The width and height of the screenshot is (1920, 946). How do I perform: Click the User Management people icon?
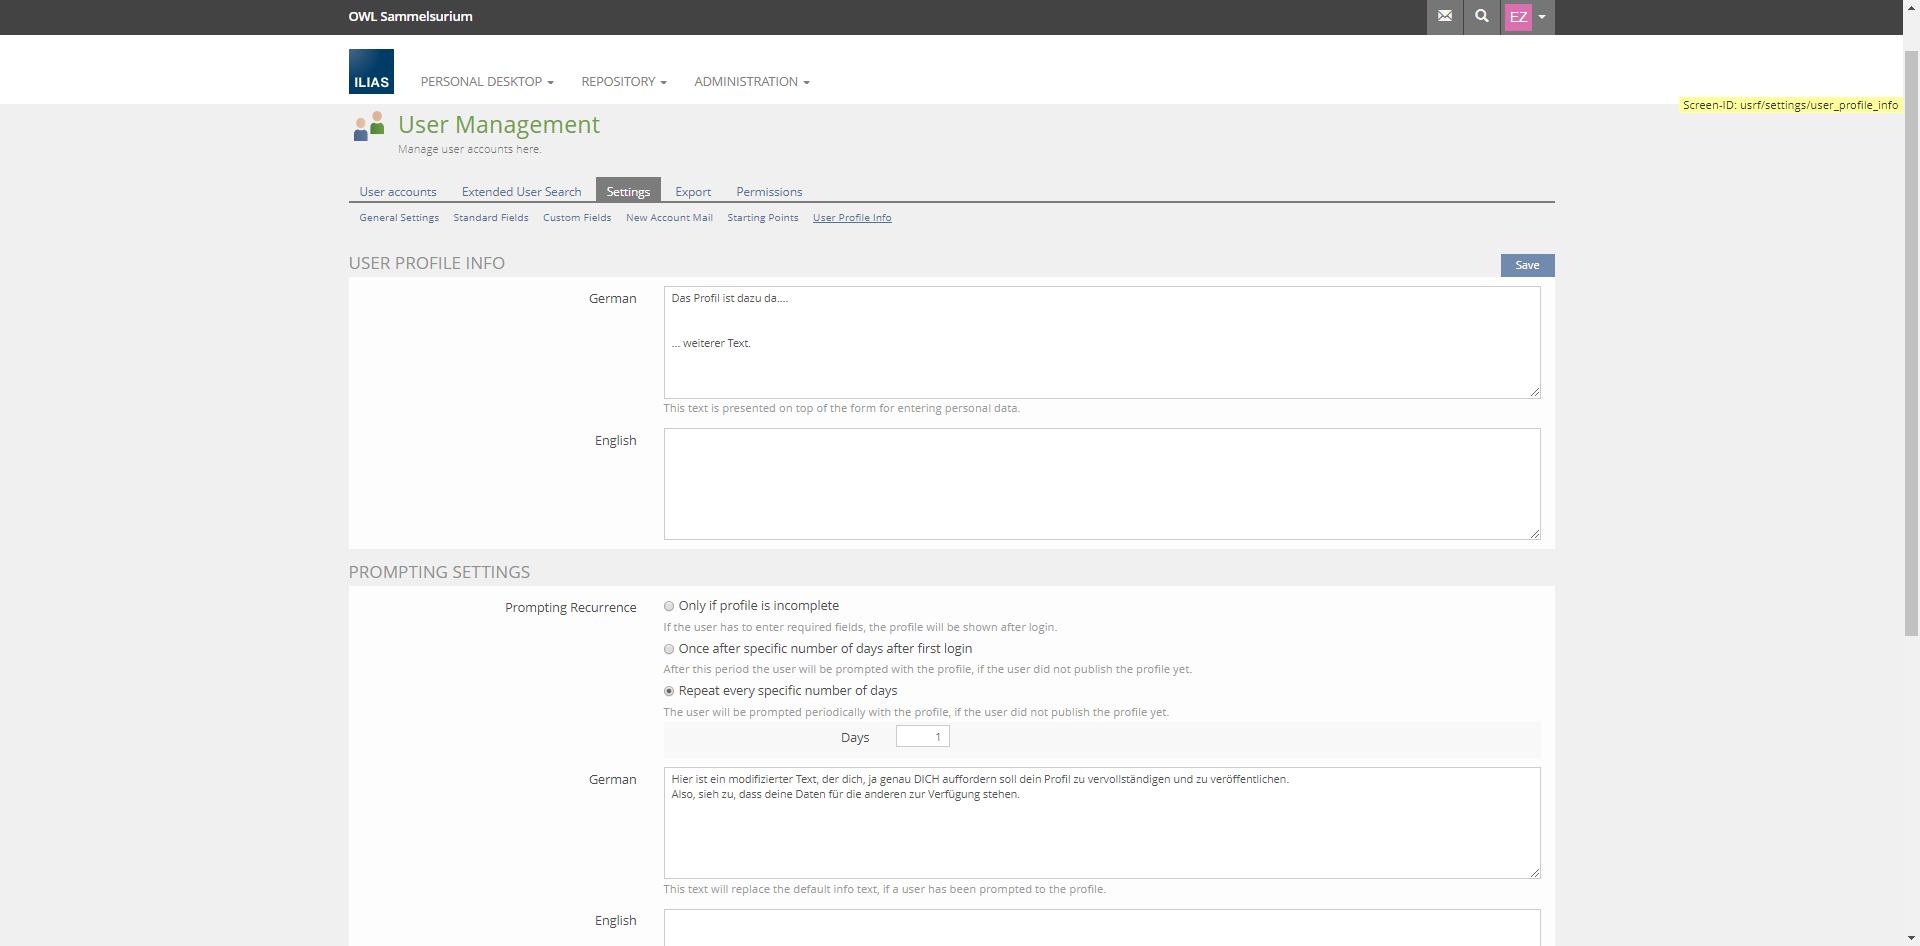pos(368,126)
